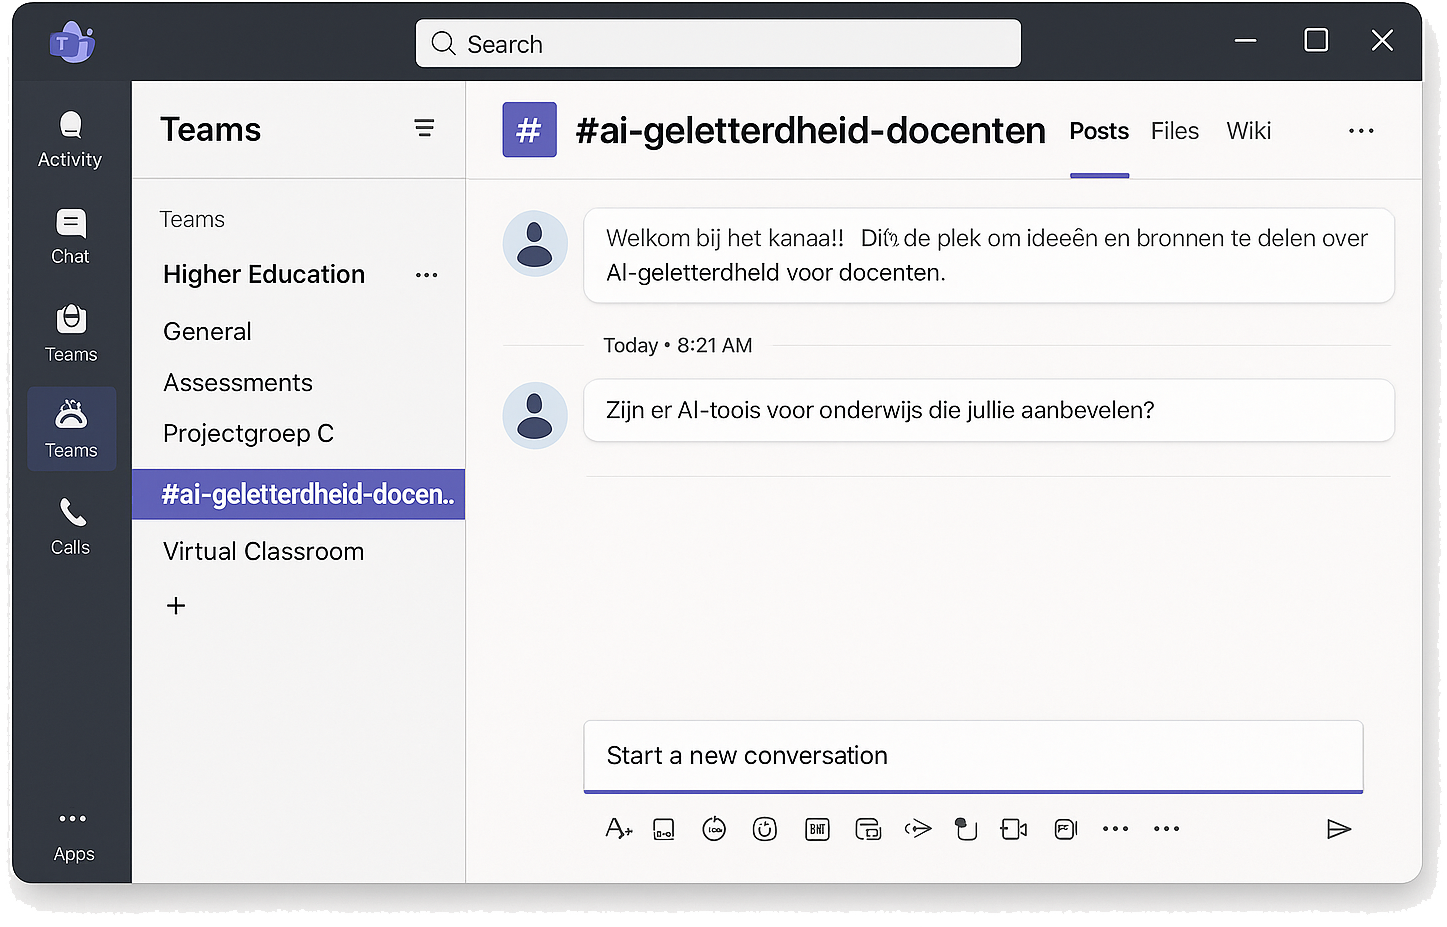Switch to the Wiki tab

click(1248, 131)
